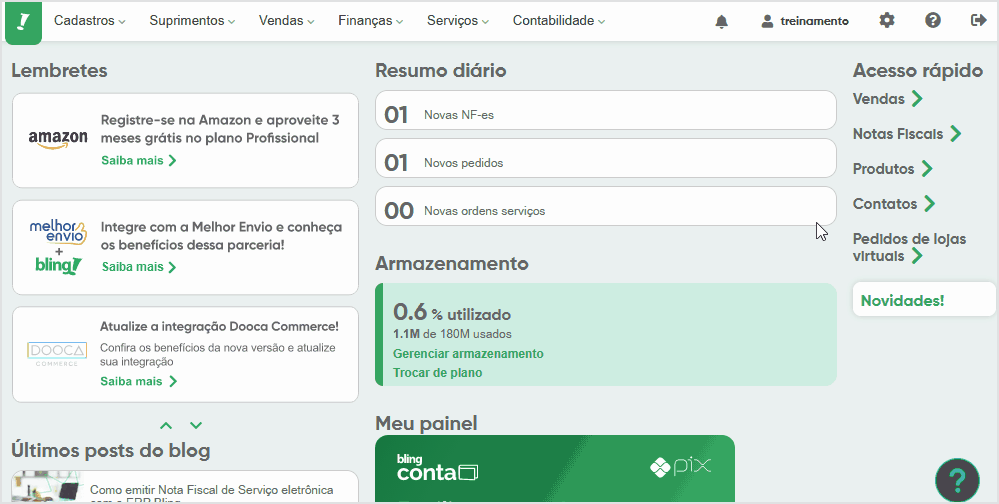
Task: Show previous reminders with the up chevron
Action: (x=166, y=425)
